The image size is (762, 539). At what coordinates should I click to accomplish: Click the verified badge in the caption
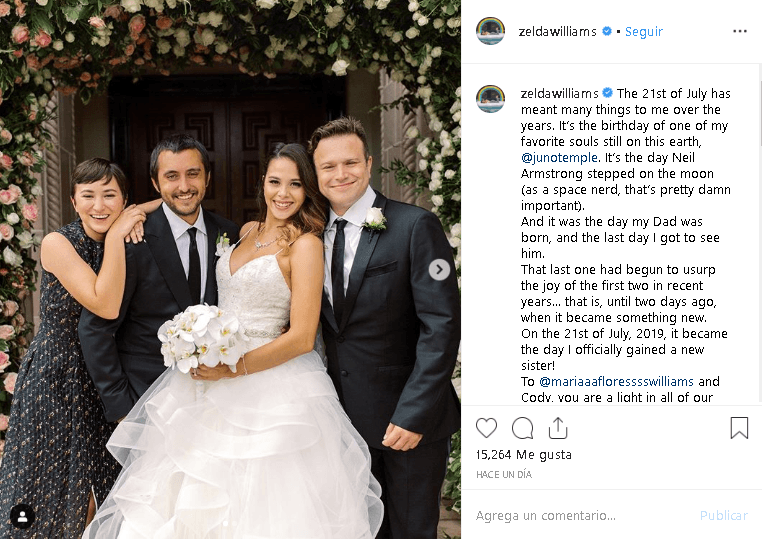pos(607,92)
